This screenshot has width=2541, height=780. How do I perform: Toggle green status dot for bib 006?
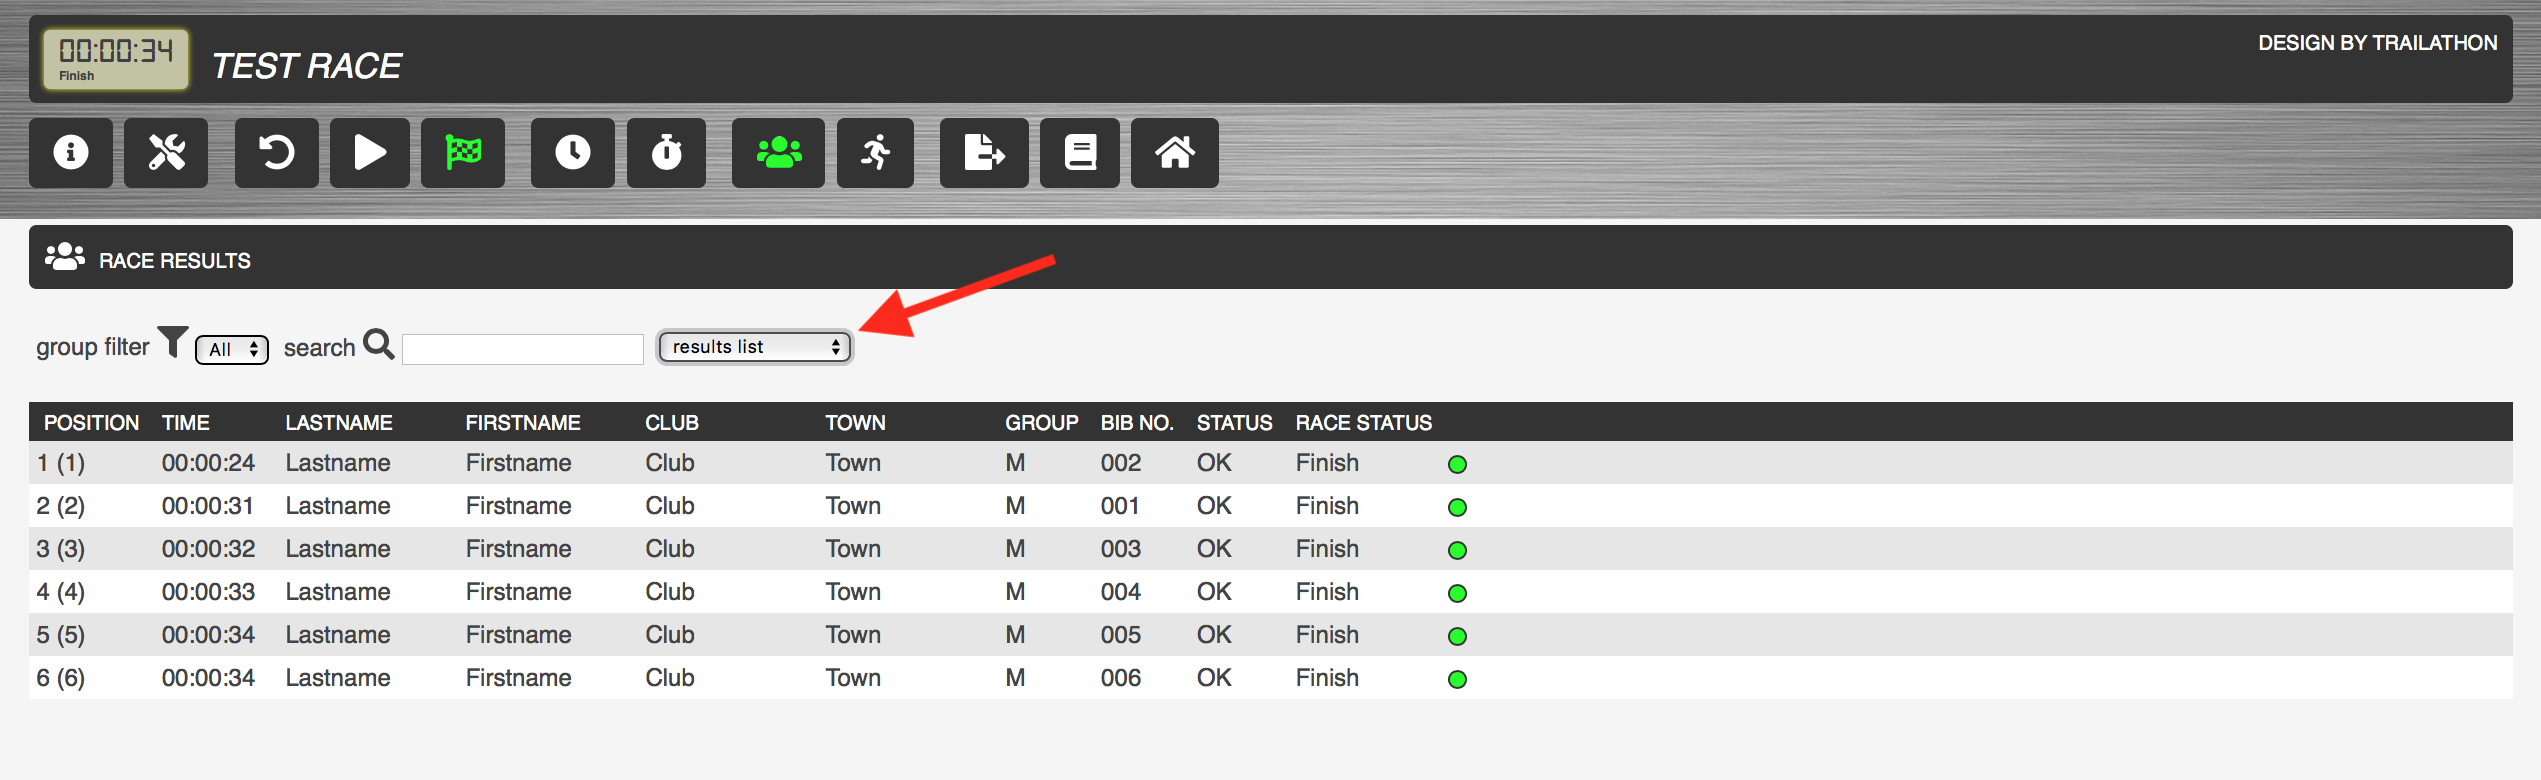click(1457, 679)
